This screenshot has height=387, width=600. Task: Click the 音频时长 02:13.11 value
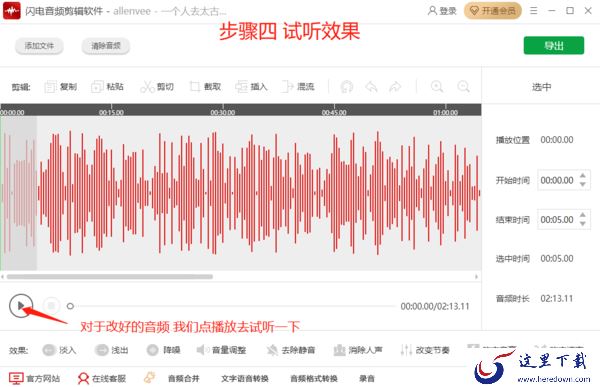tap(557, 299)
